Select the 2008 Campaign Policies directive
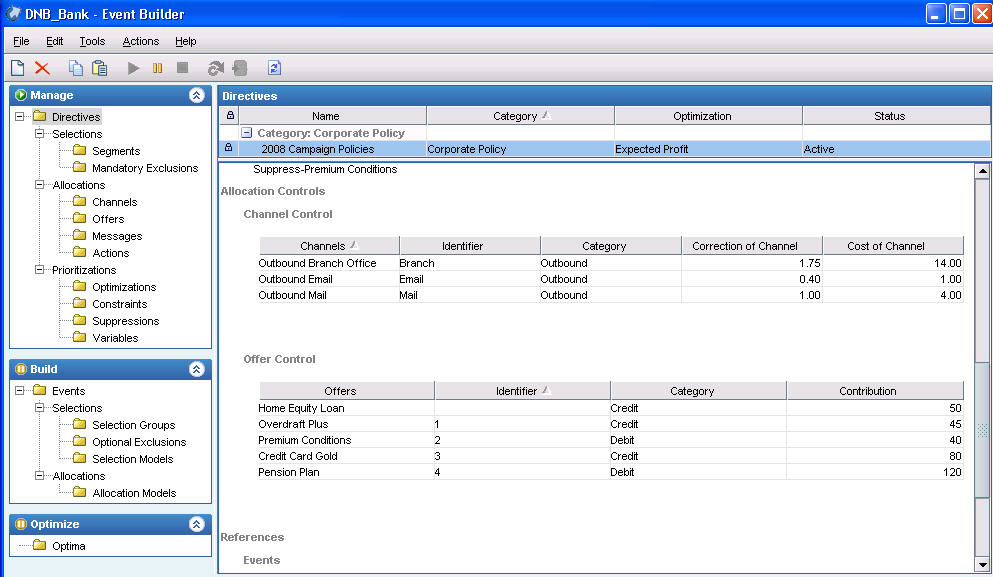Image resolution: width=993 pixels, height=577 pixels. tap(604, 149)
